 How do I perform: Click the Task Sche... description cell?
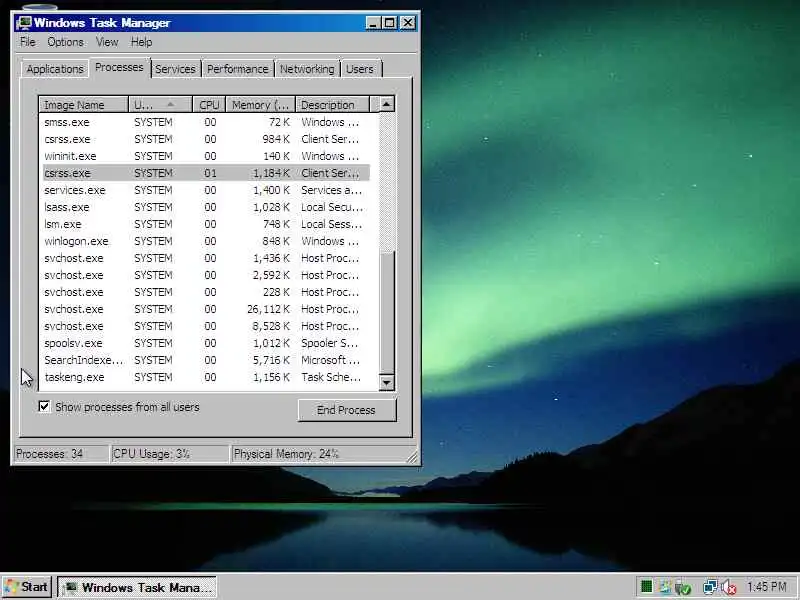(331, 377)
